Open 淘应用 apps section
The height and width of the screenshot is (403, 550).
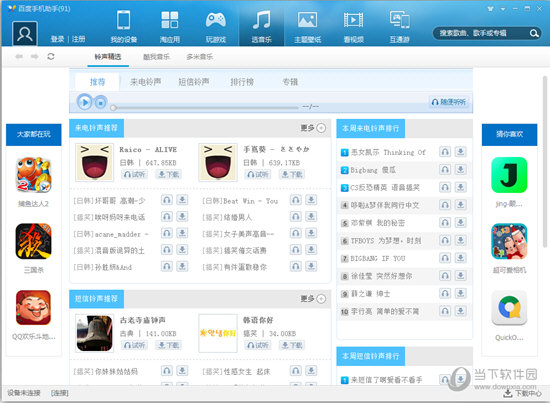pyautogui.click(x=170, y=27)
